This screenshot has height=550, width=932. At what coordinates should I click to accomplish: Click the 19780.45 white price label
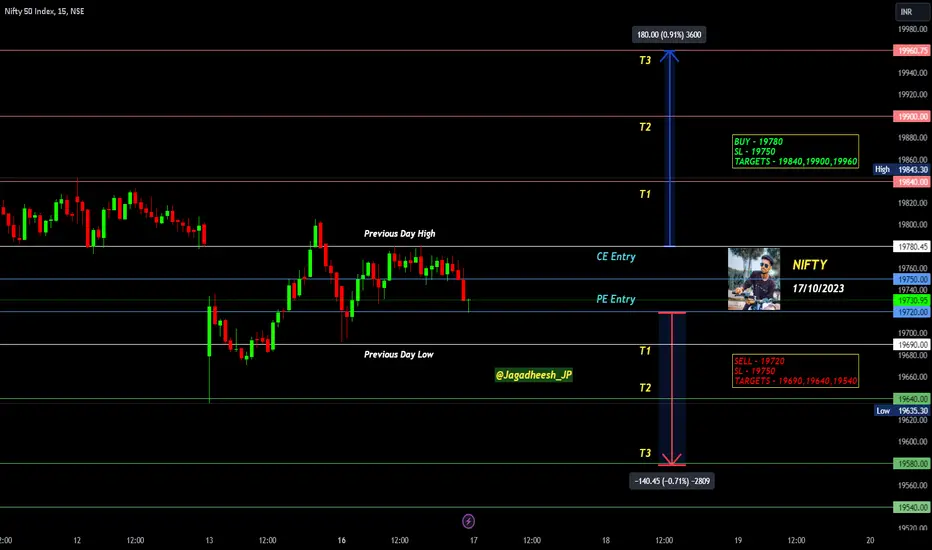tap(912, 246)
